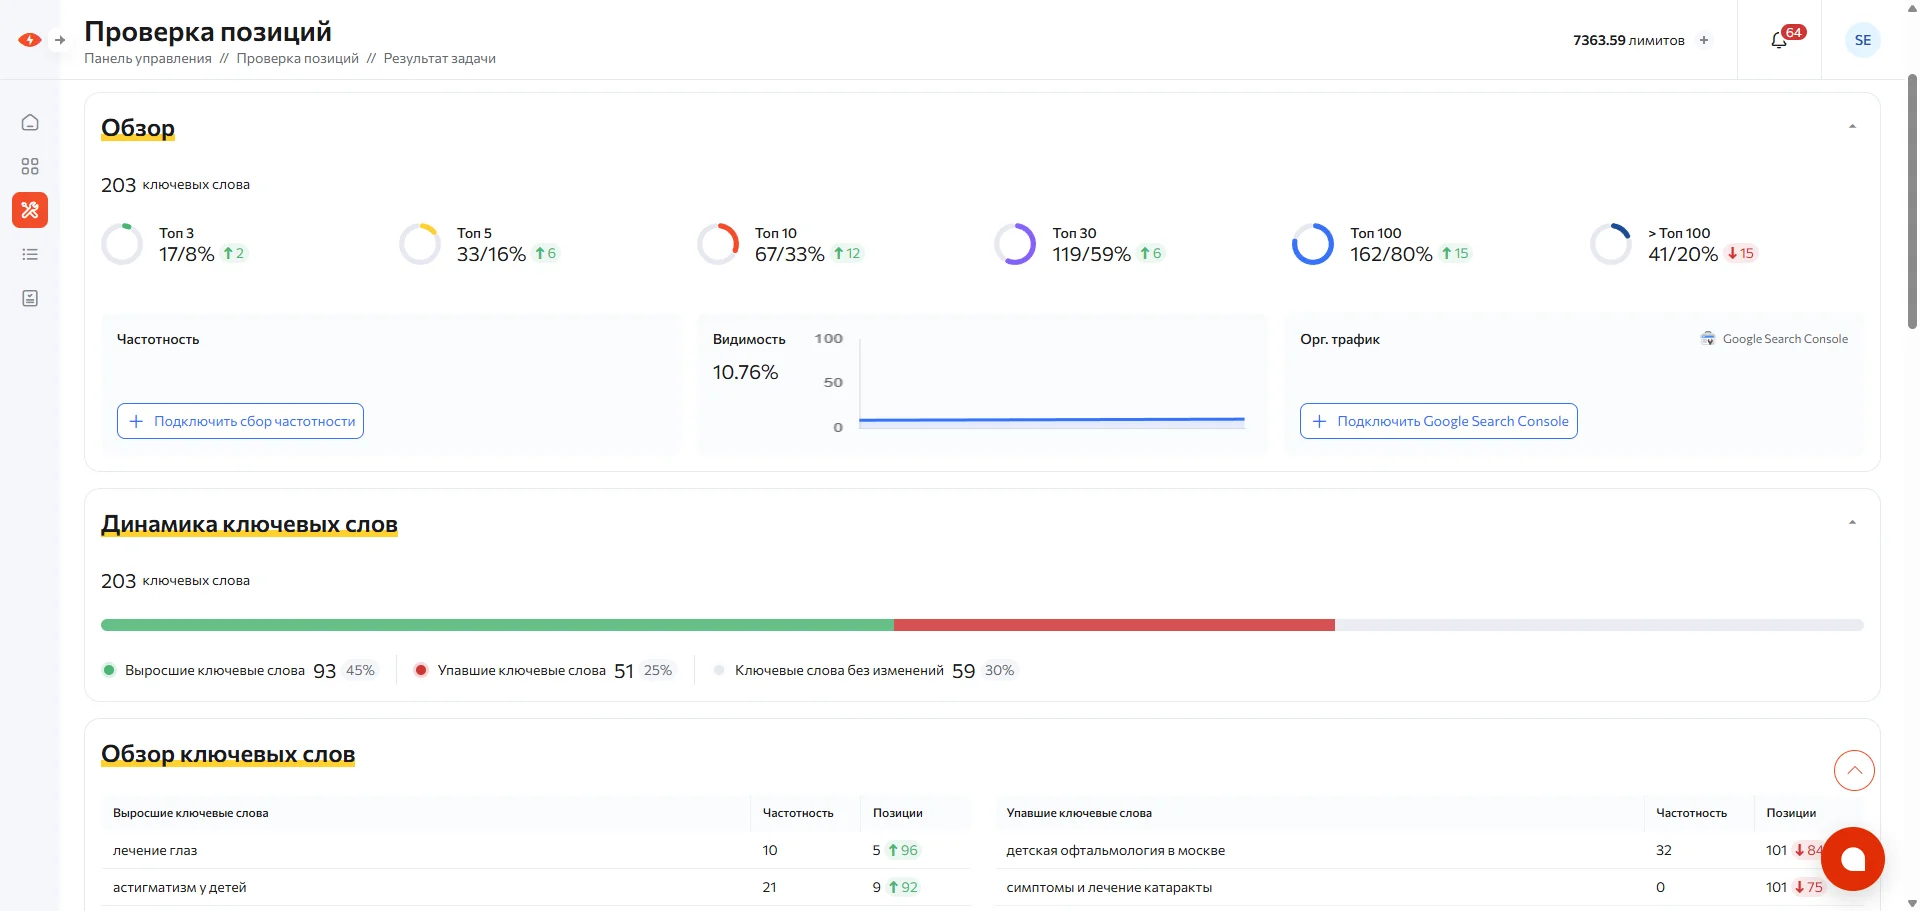Open the home icon in sidebar
The width and height of the screenshot is (1920, 911).
(x=30, y=122)
